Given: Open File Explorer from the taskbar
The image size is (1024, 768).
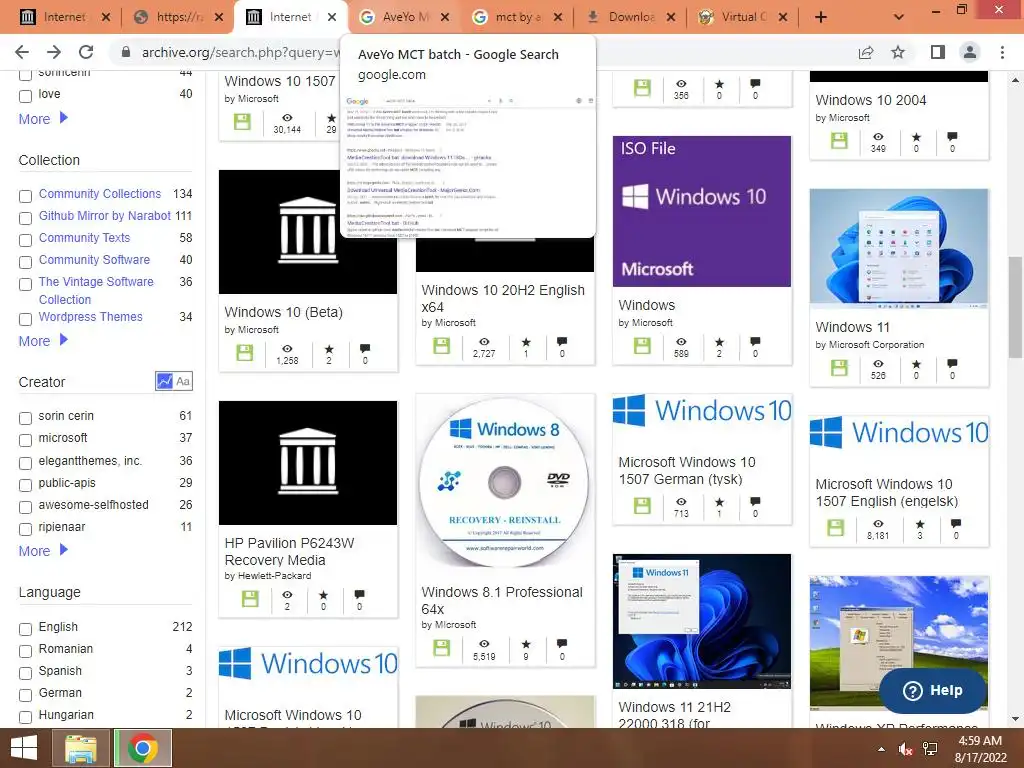Looking at the screenshot, I should tap(80, 748).
